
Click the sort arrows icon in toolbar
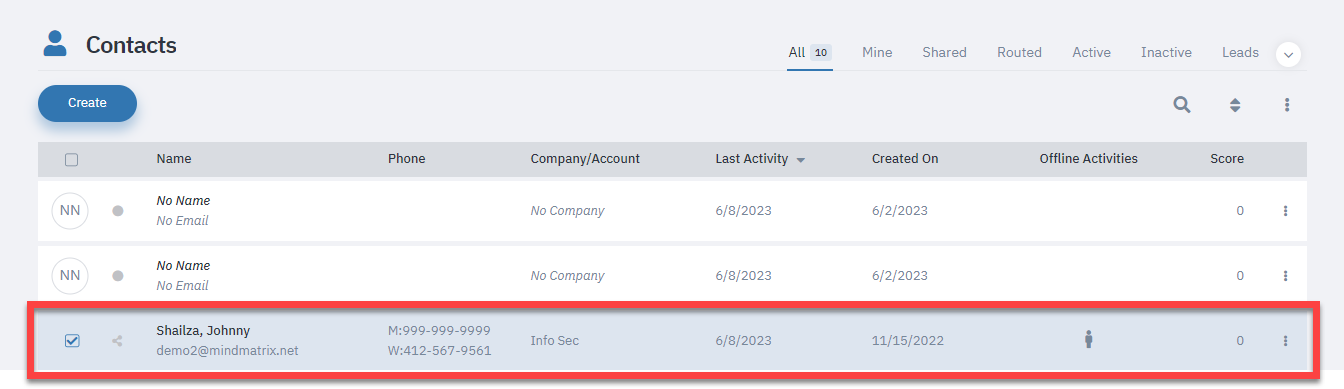pyautogui.click(x=1235, y=105)
